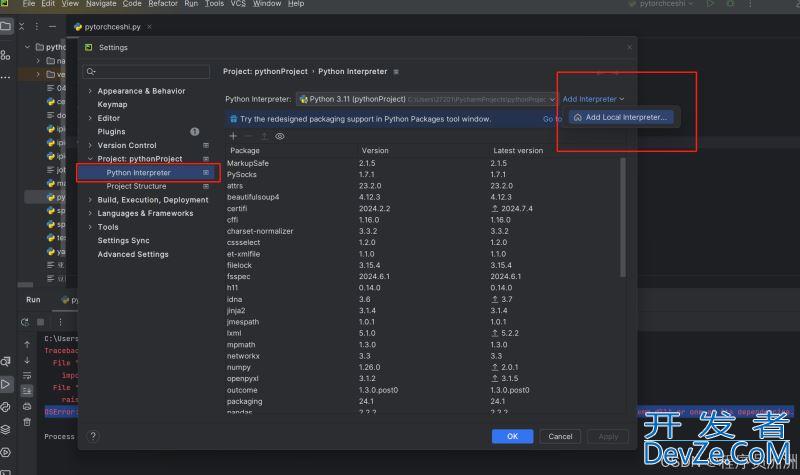Open the stacked layers tool window icon
This screenshot has height=475, width=800.
click(x=6, y=429)
